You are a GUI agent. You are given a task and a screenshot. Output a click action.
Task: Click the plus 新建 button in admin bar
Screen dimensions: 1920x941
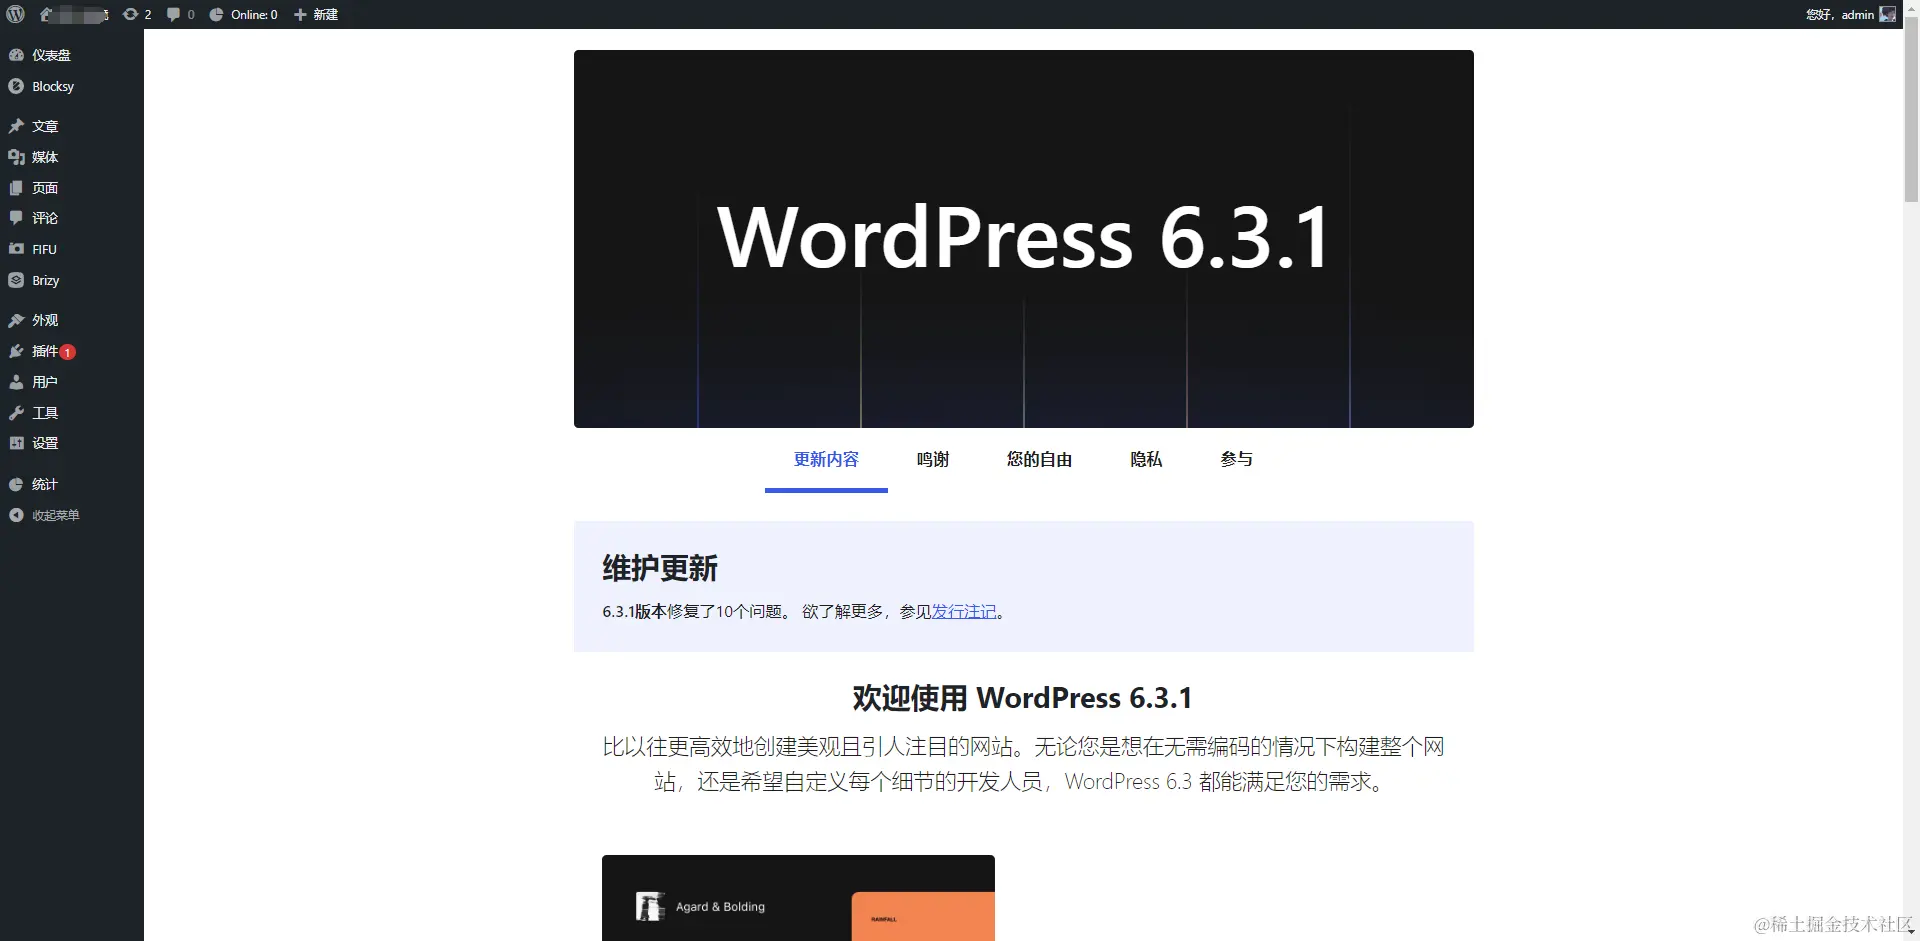(316, 14)
